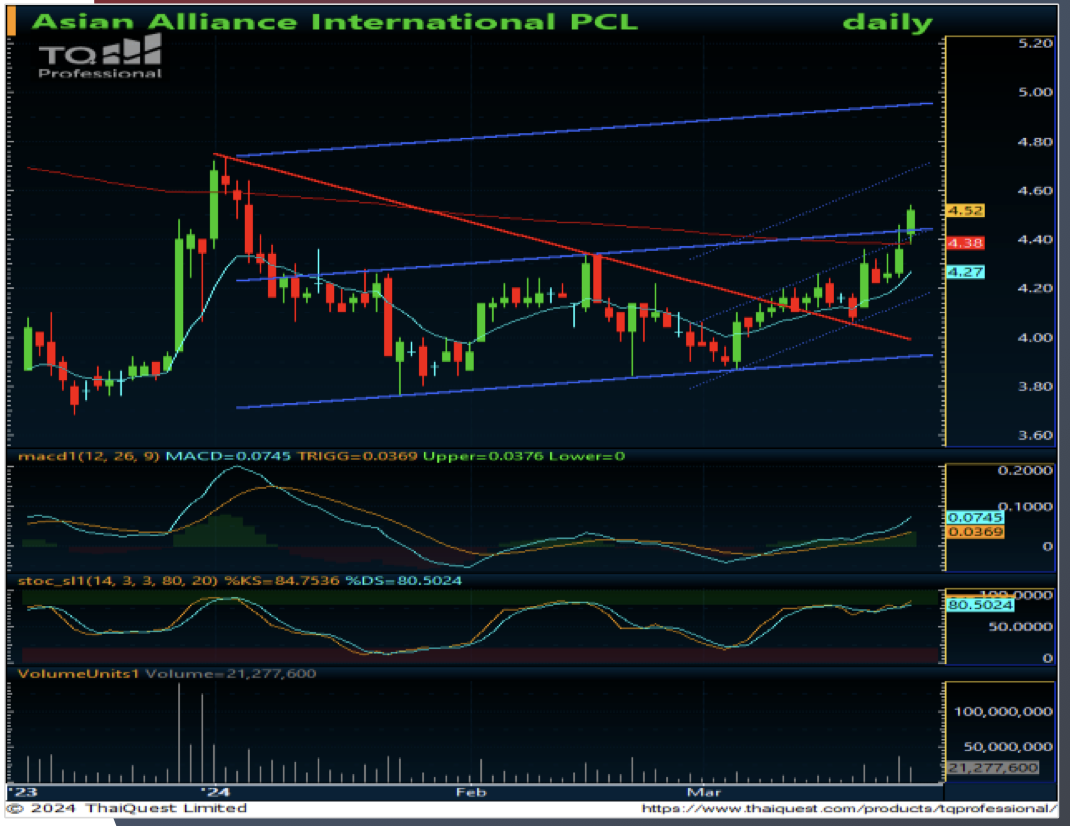The height and width of the screenshot is (826, 1070).
Task: Click the 'Upper=0.0376' readout
Action: pyautogui.click(x=483, y=456)
